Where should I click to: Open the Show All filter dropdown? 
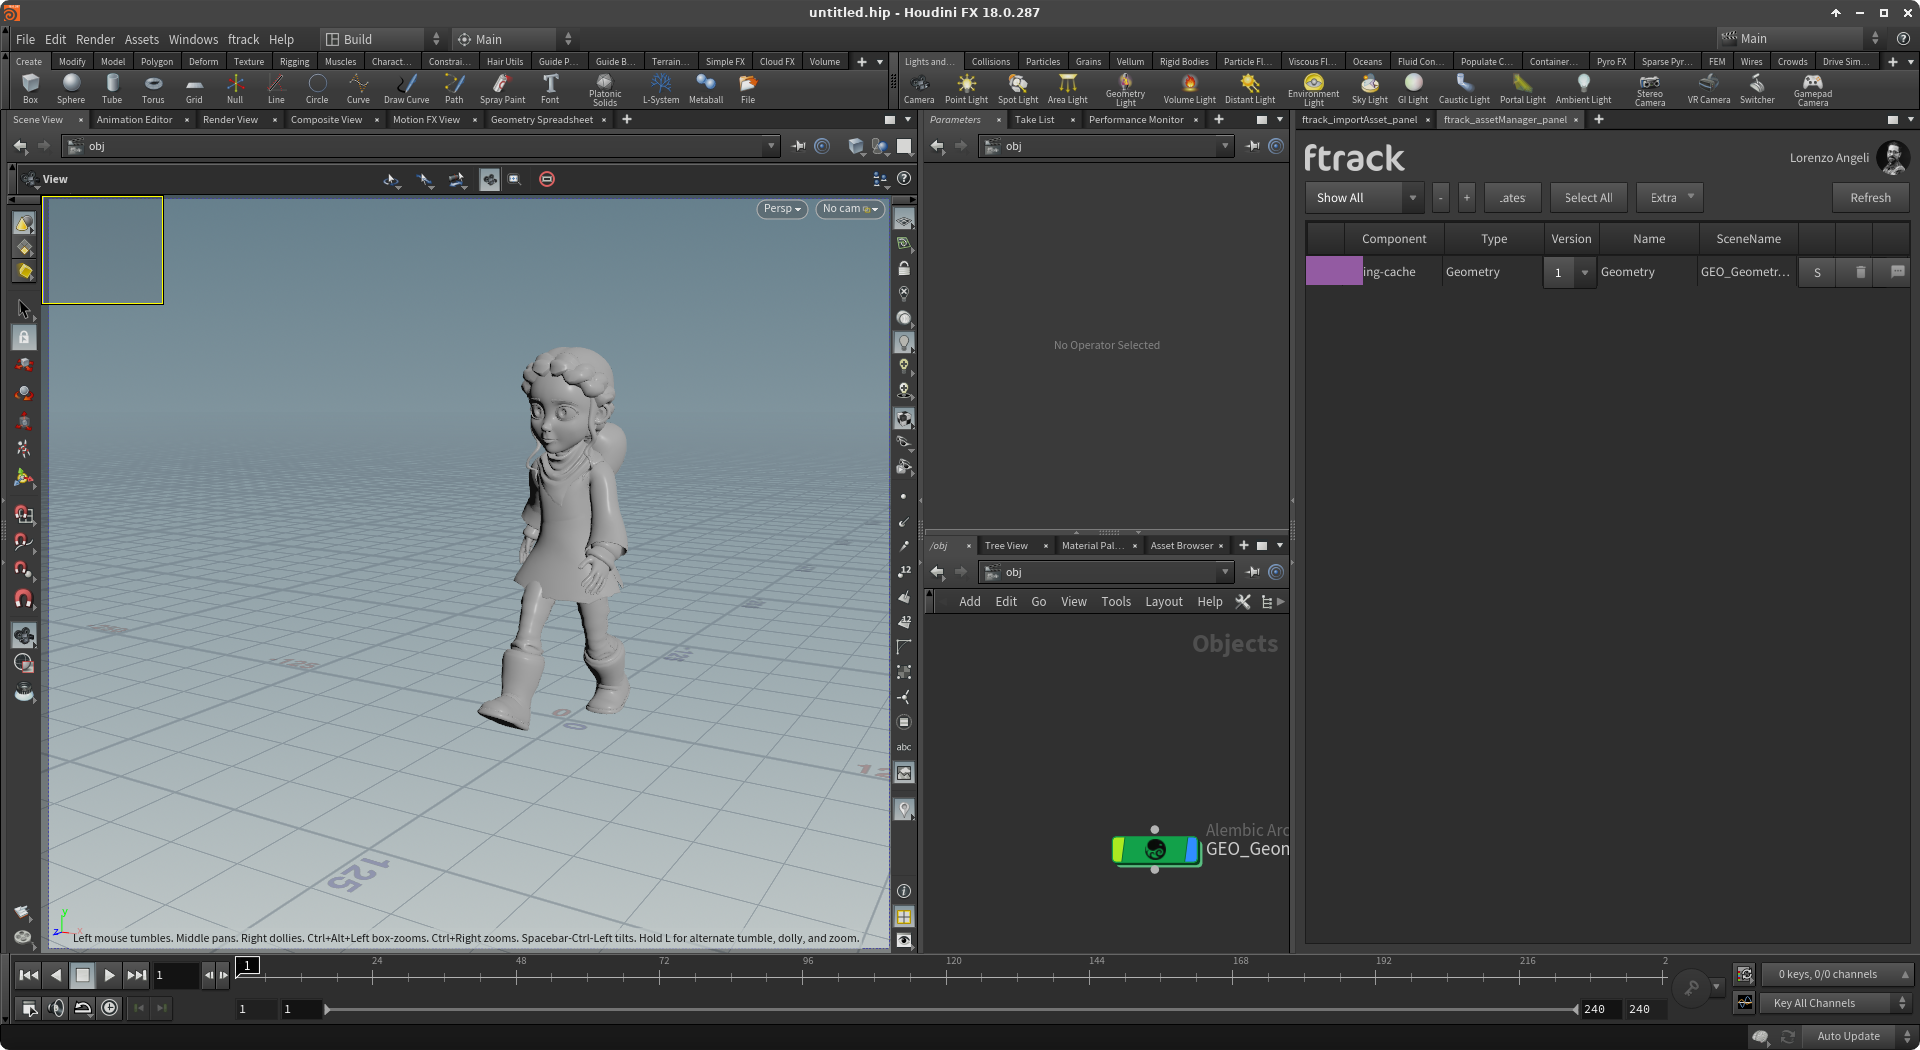(x=1364, y=198)
